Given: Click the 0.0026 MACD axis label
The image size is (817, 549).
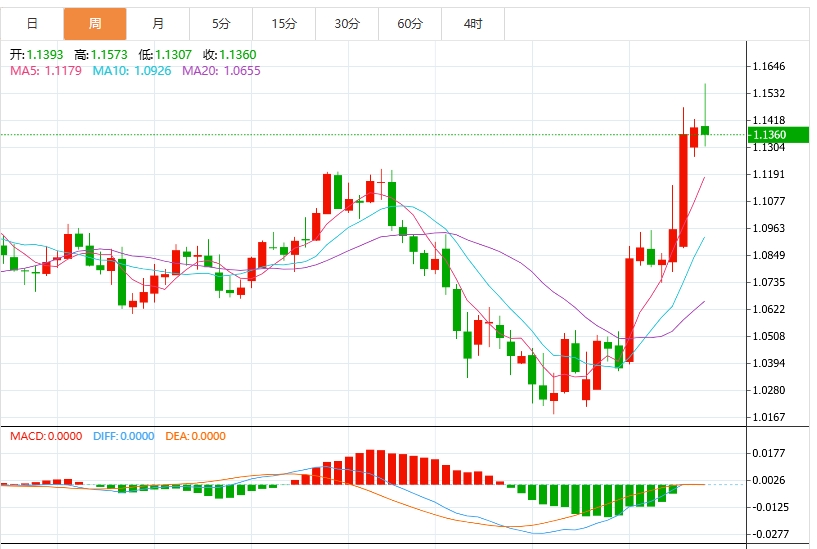Looking at the screenshot, I should [769, 480].
